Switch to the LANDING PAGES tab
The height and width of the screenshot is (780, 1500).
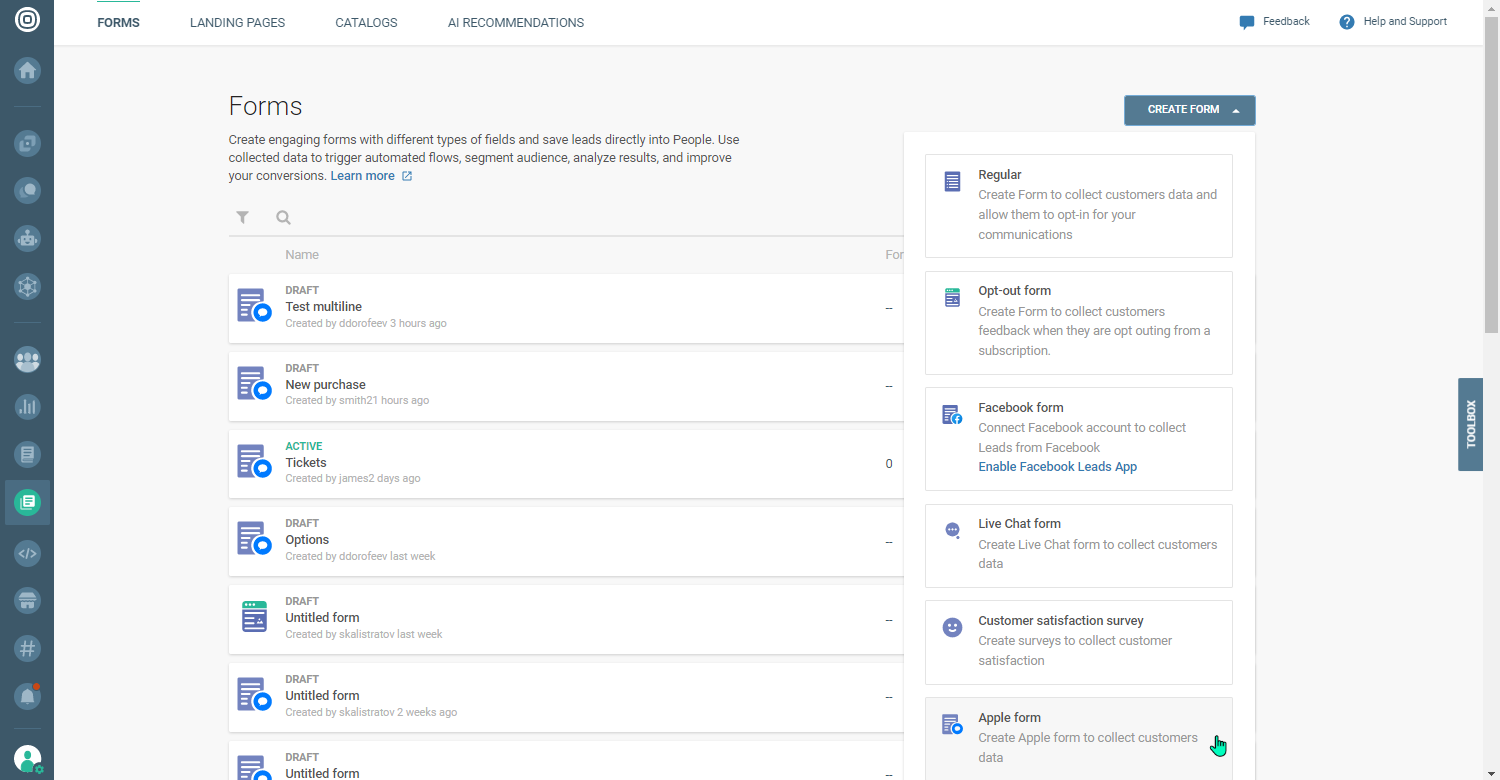click(237, 22)
